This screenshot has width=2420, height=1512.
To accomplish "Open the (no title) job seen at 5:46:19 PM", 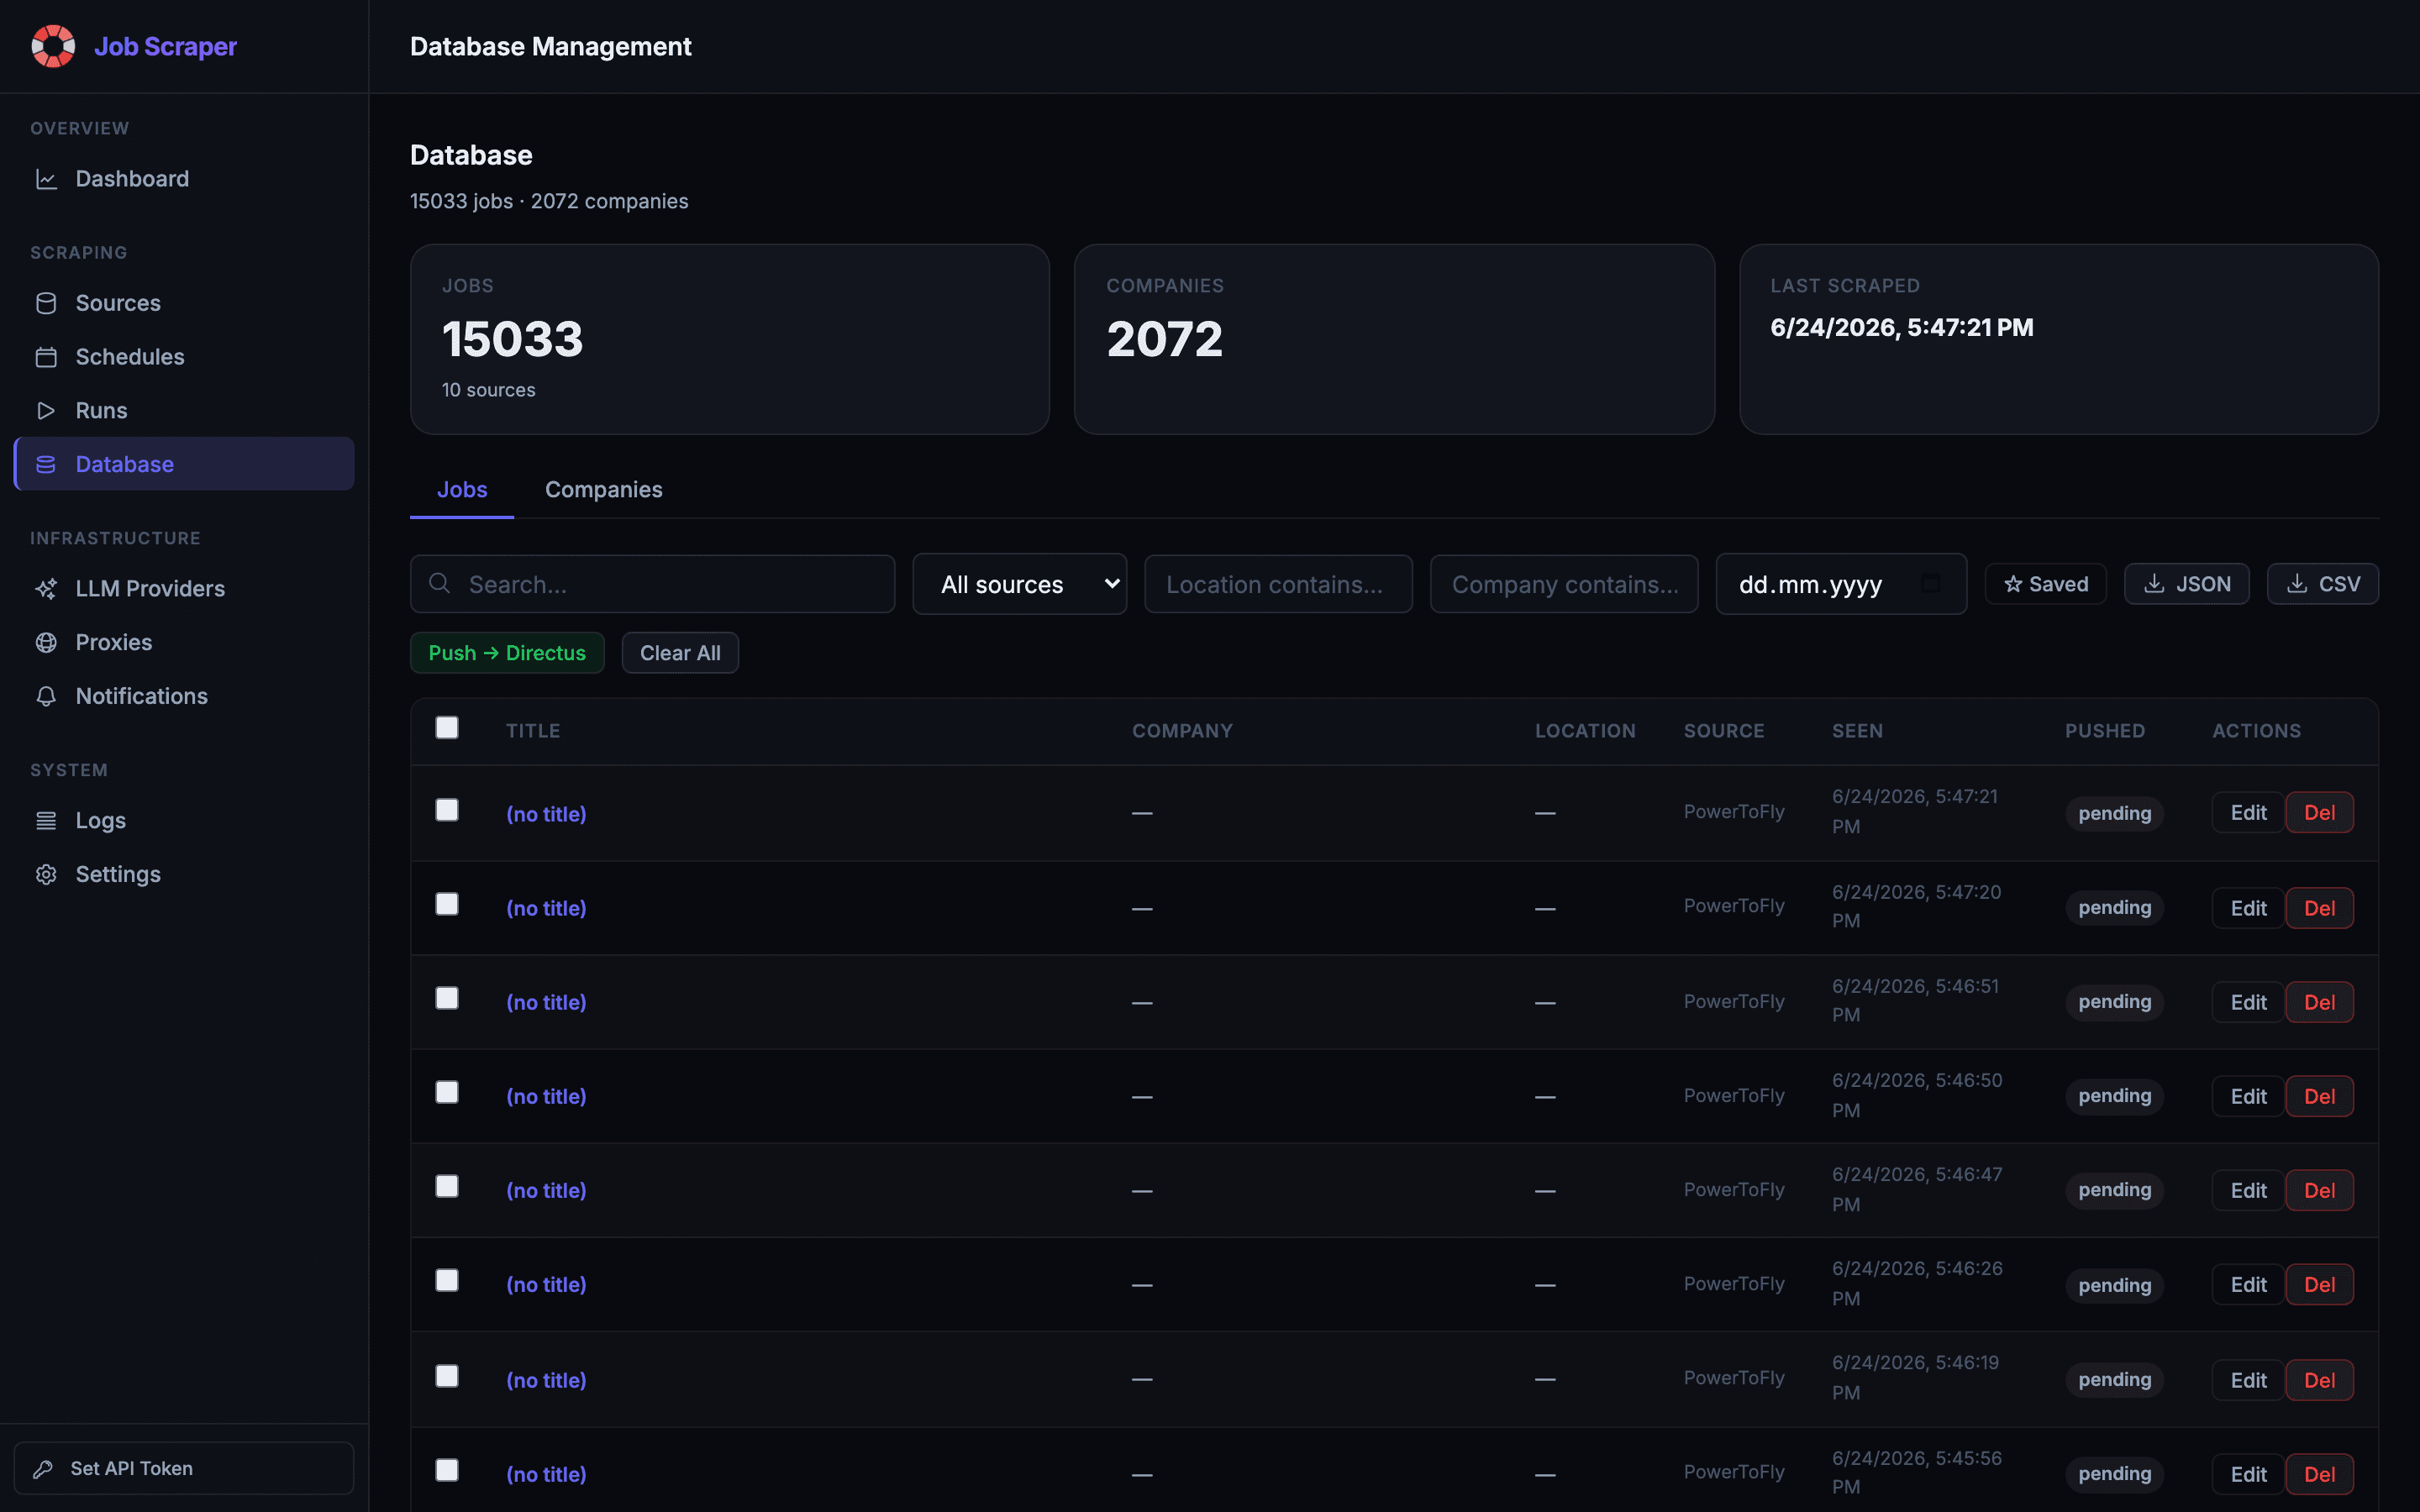I will [546, 1380].
